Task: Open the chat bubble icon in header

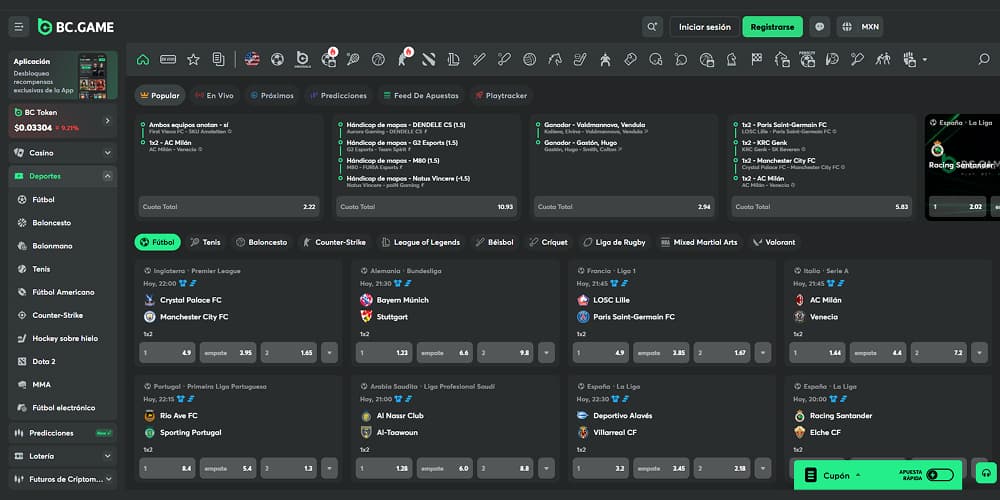Action: pyautogui.click(x=820, y=27)
